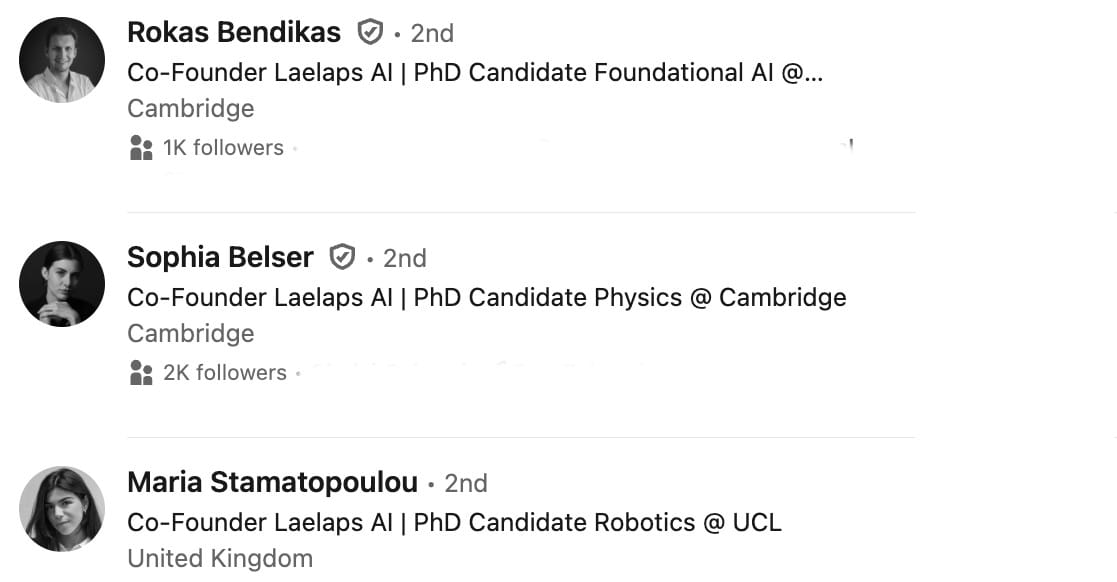Click verification badge next to Sophia Belser
The width and height of the screenshot is (1117, 582).
click(343, 258)
